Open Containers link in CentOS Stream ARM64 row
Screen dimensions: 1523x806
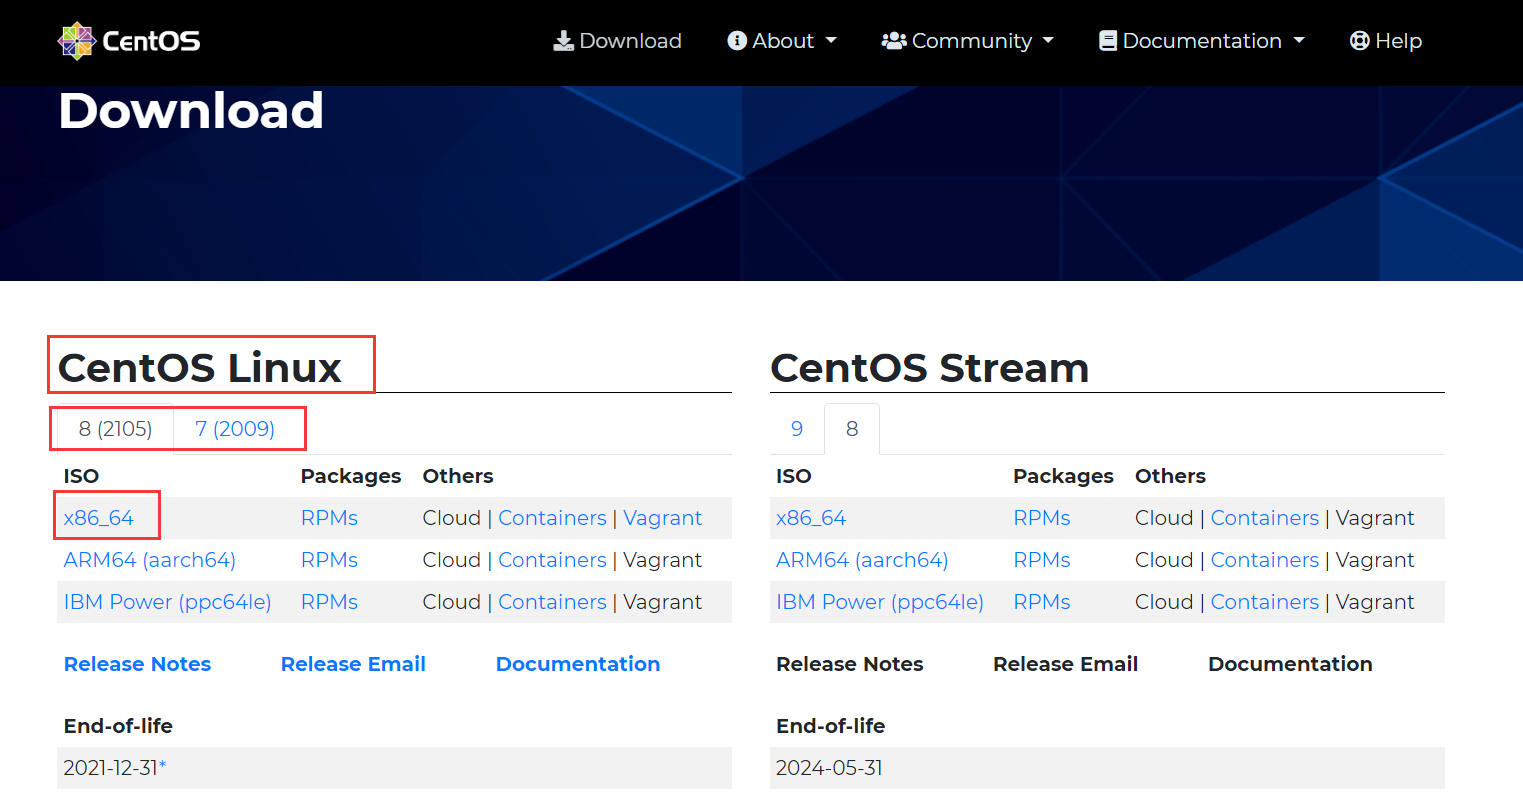coord(1265,560)
